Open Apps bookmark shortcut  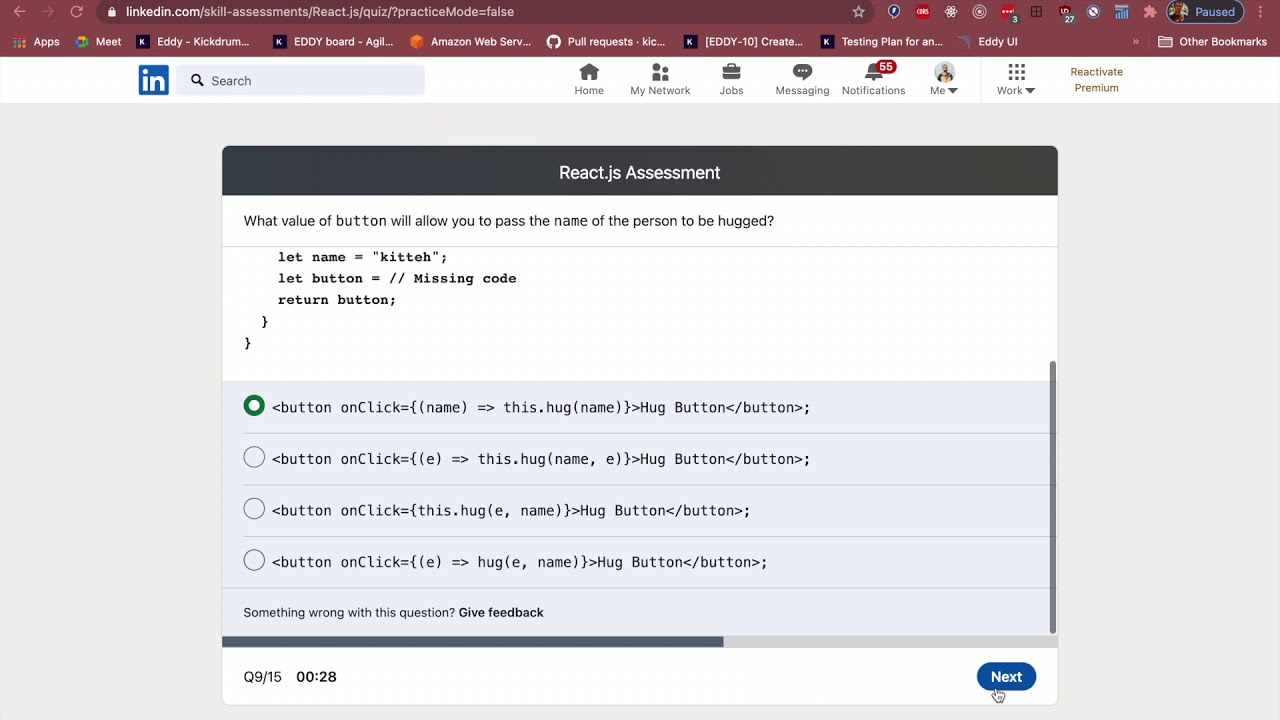(36, 42)
